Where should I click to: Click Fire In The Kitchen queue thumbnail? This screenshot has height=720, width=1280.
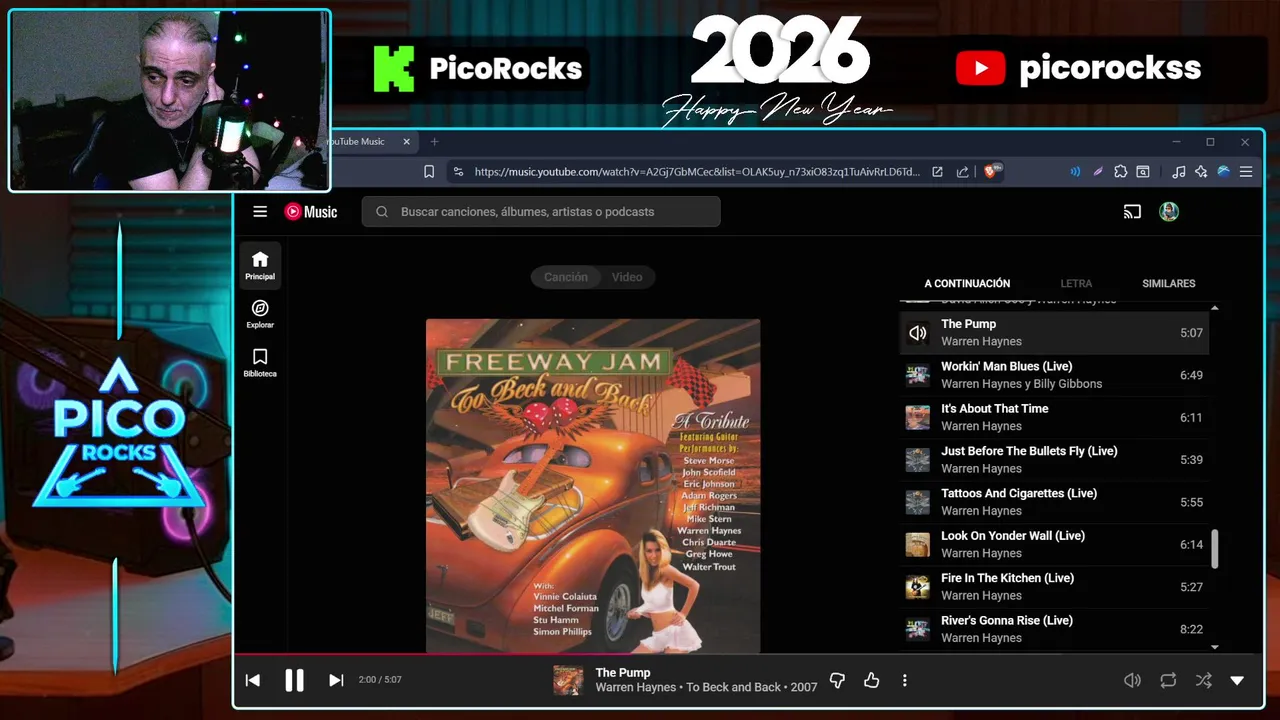click(x=918, y=587)
